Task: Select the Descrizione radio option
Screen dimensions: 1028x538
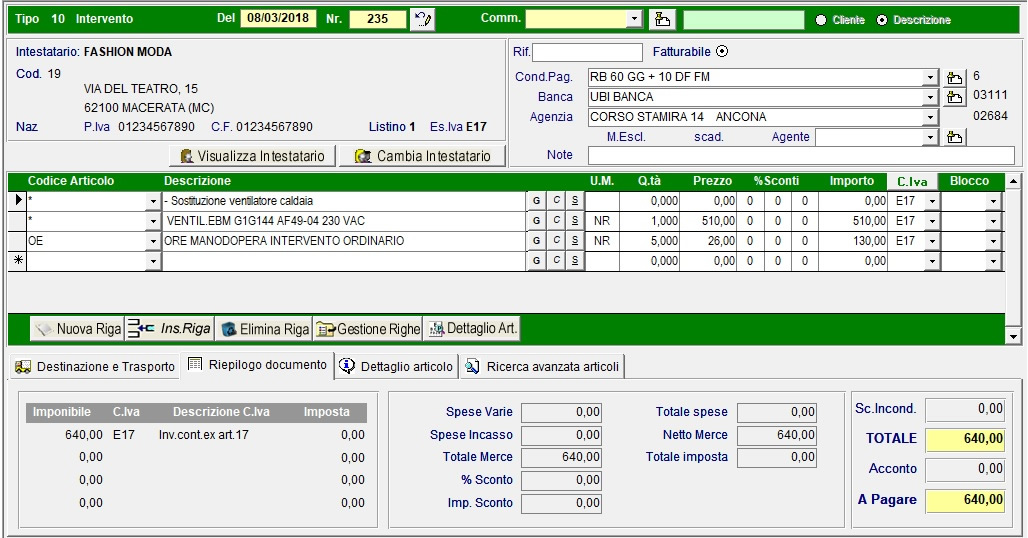Action: pyautogui.click(x=882, y=20)
